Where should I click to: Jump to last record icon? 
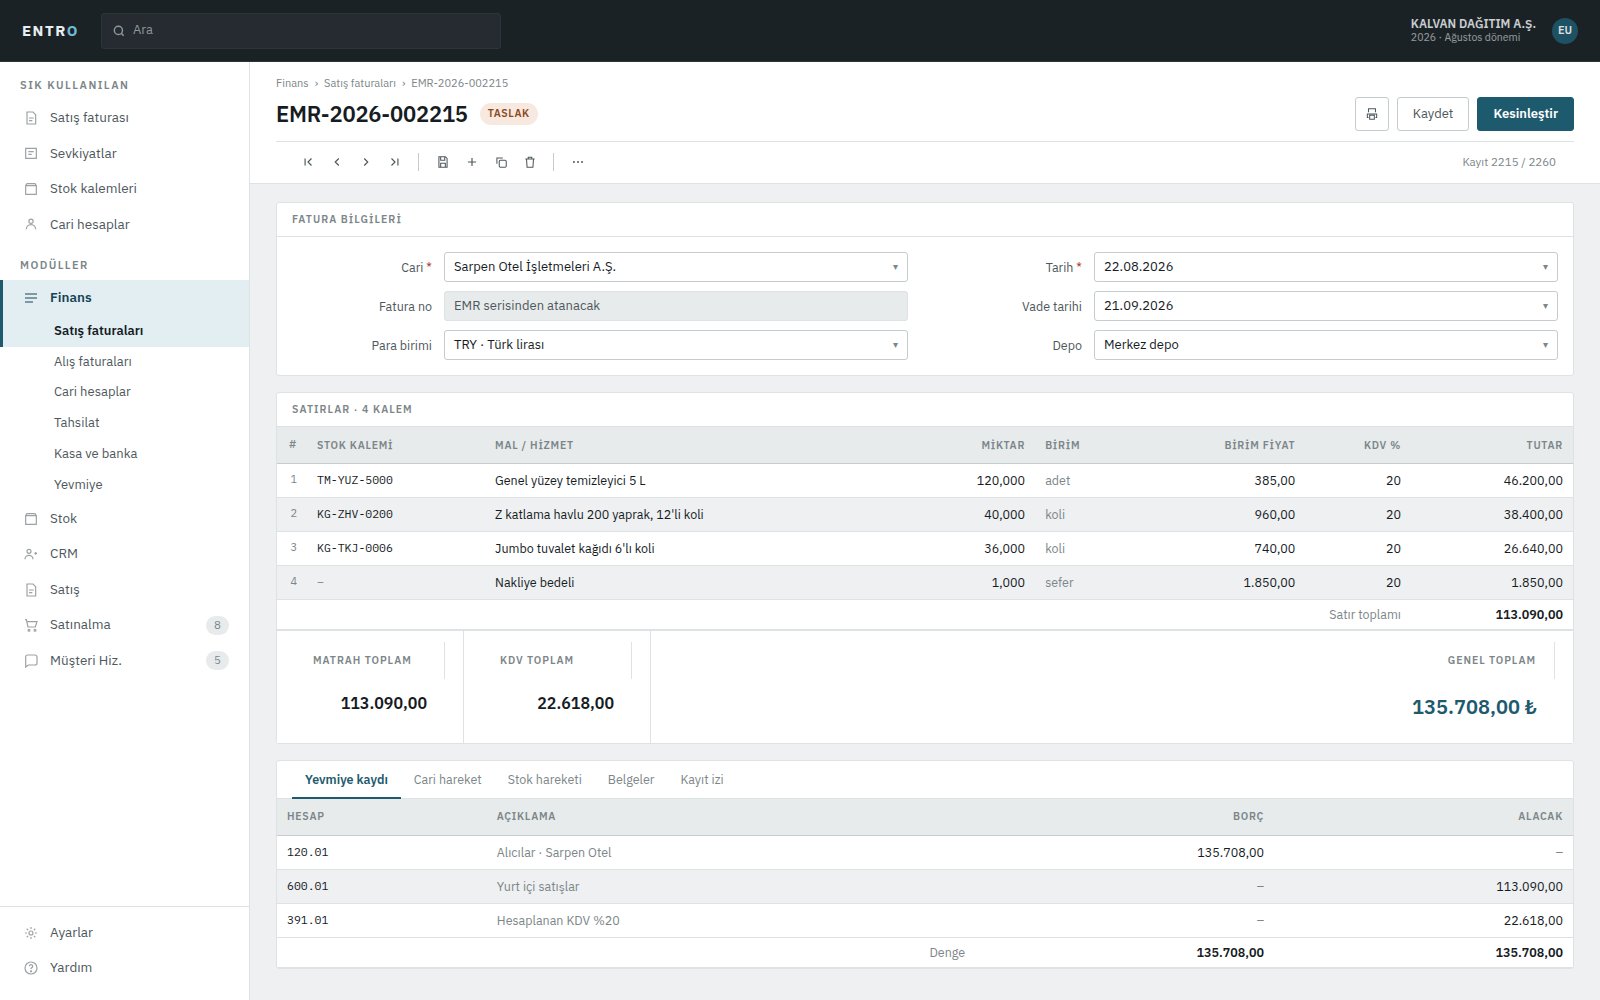(395, 162)
